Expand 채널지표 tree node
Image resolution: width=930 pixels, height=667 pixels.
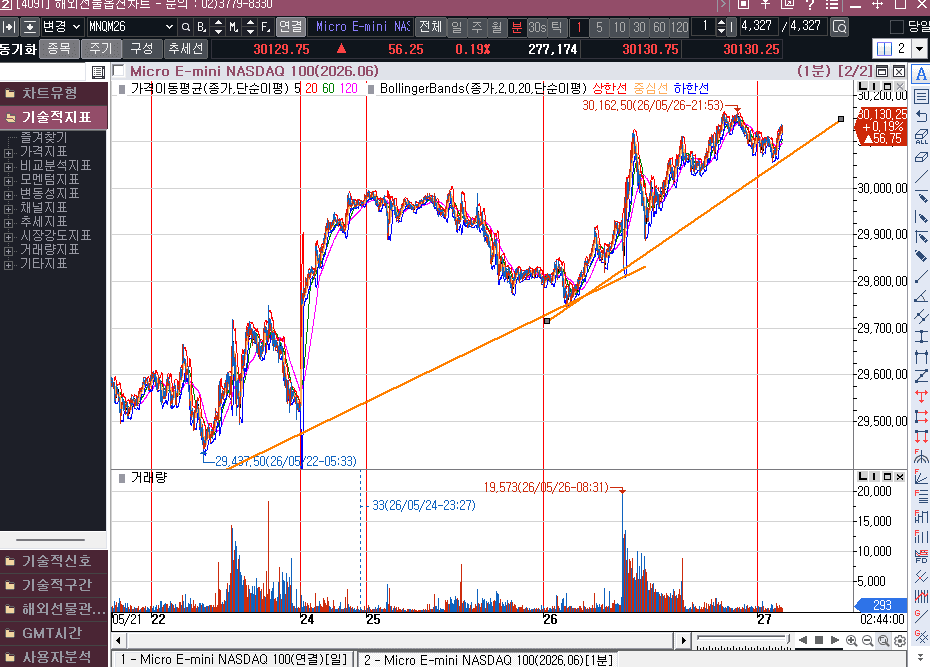tap(8, 209)
